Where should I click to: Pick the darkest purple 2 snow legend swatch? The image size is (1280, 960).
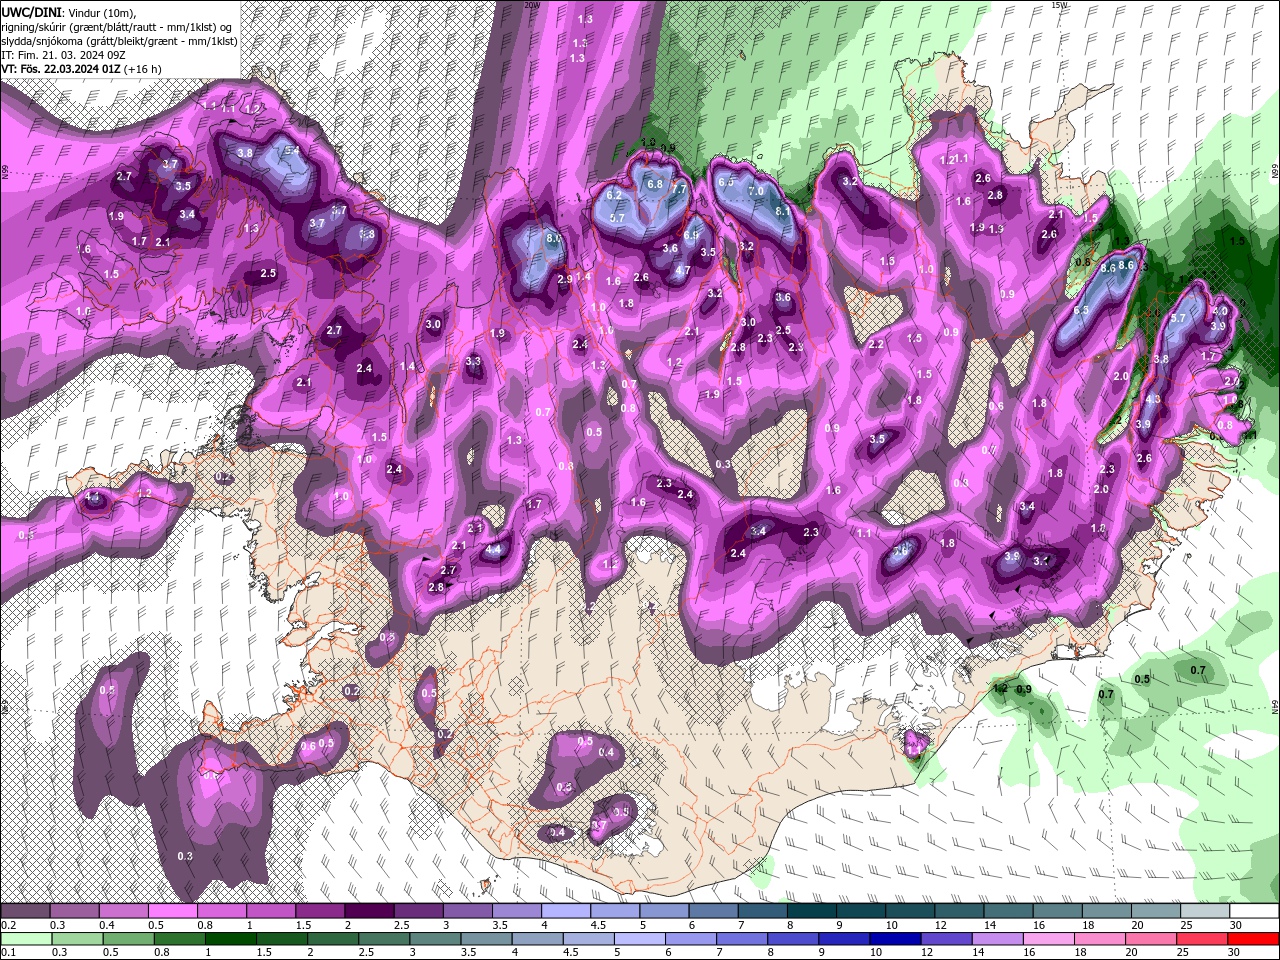pyautogui.click(x=369, y=910)
